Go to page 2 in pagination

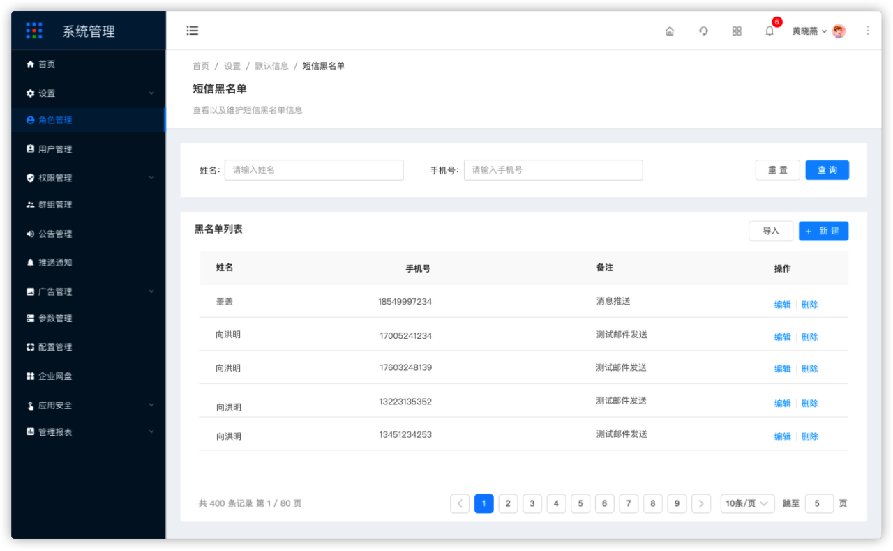click(508, 503)
